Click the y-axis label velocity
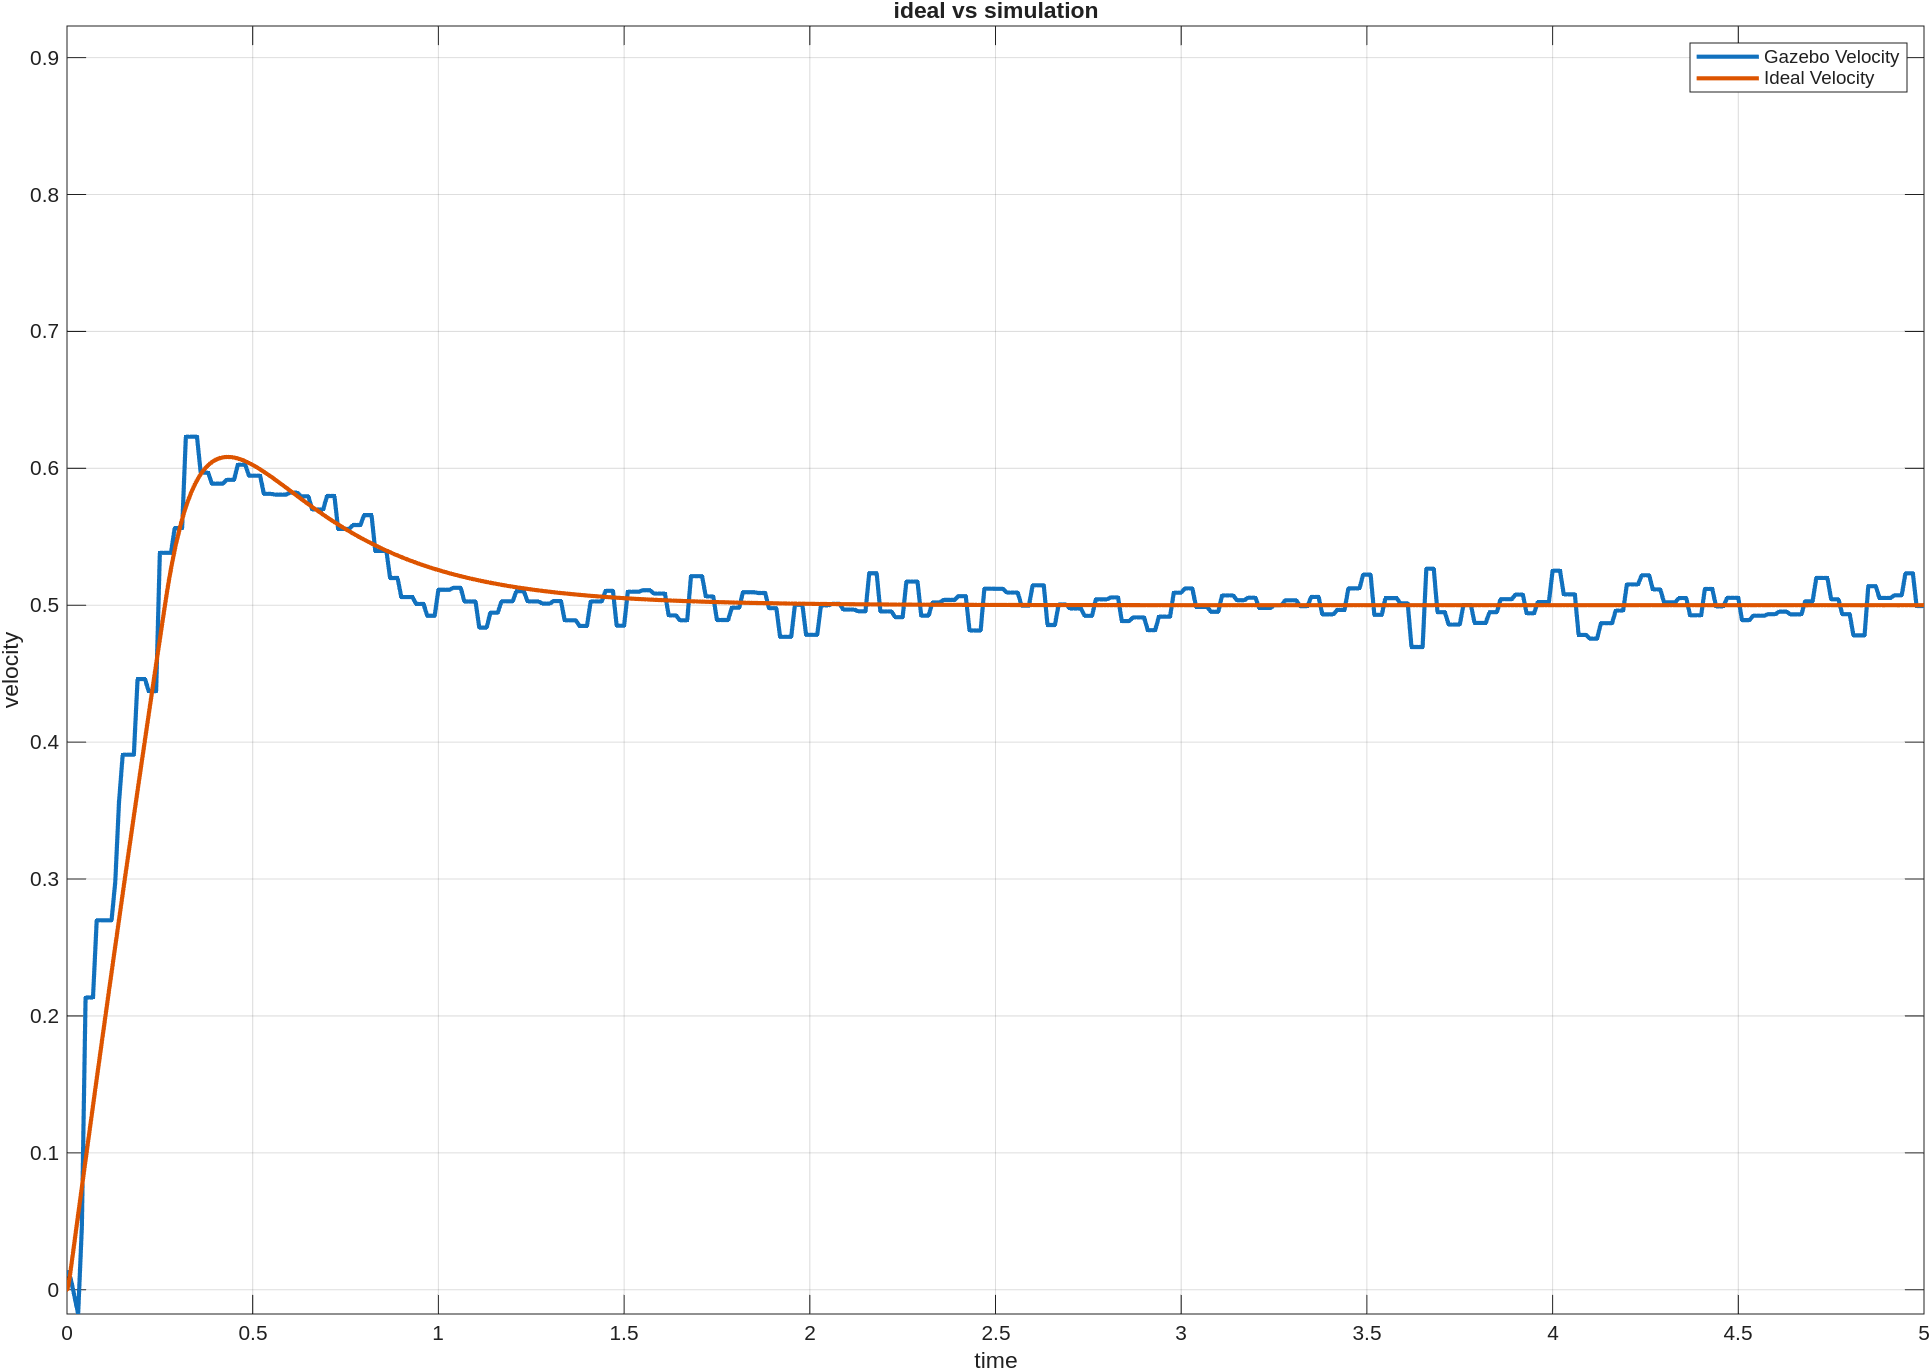Screen dimensions: 1931x1370 pos(12,670)
